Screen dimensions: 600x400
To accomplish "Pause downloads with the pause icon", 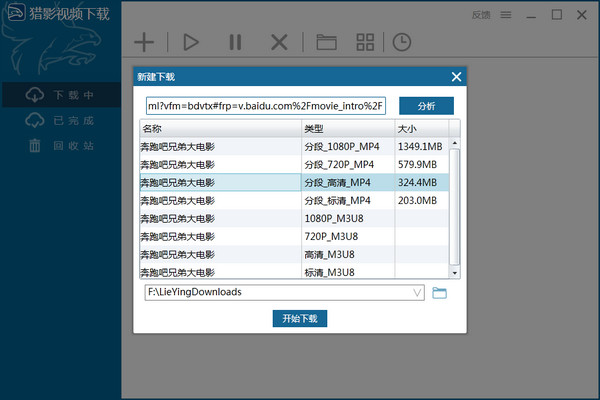I will [x=235, y=42].
